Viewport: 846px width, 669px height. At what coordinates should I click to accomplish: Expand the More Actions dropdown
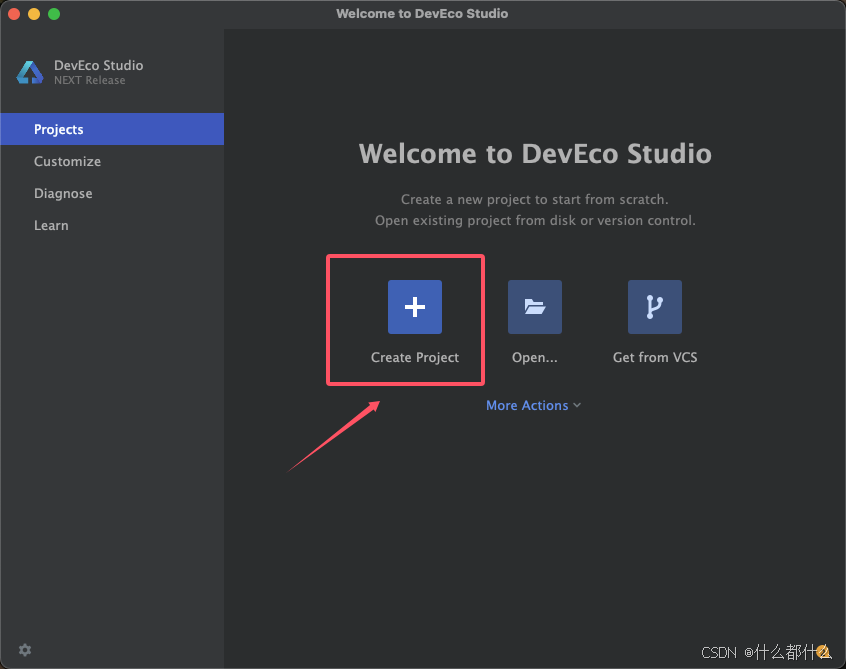(533, 405)
